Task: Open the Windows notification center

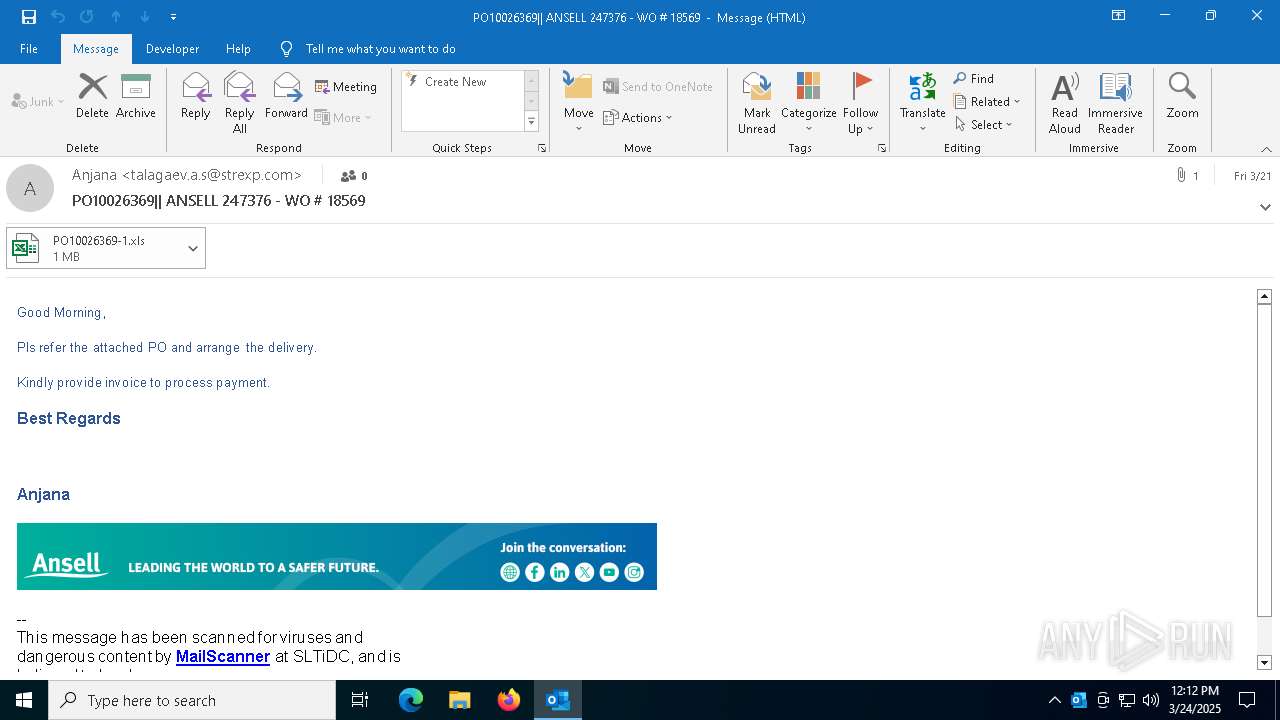Action: 1247,700
